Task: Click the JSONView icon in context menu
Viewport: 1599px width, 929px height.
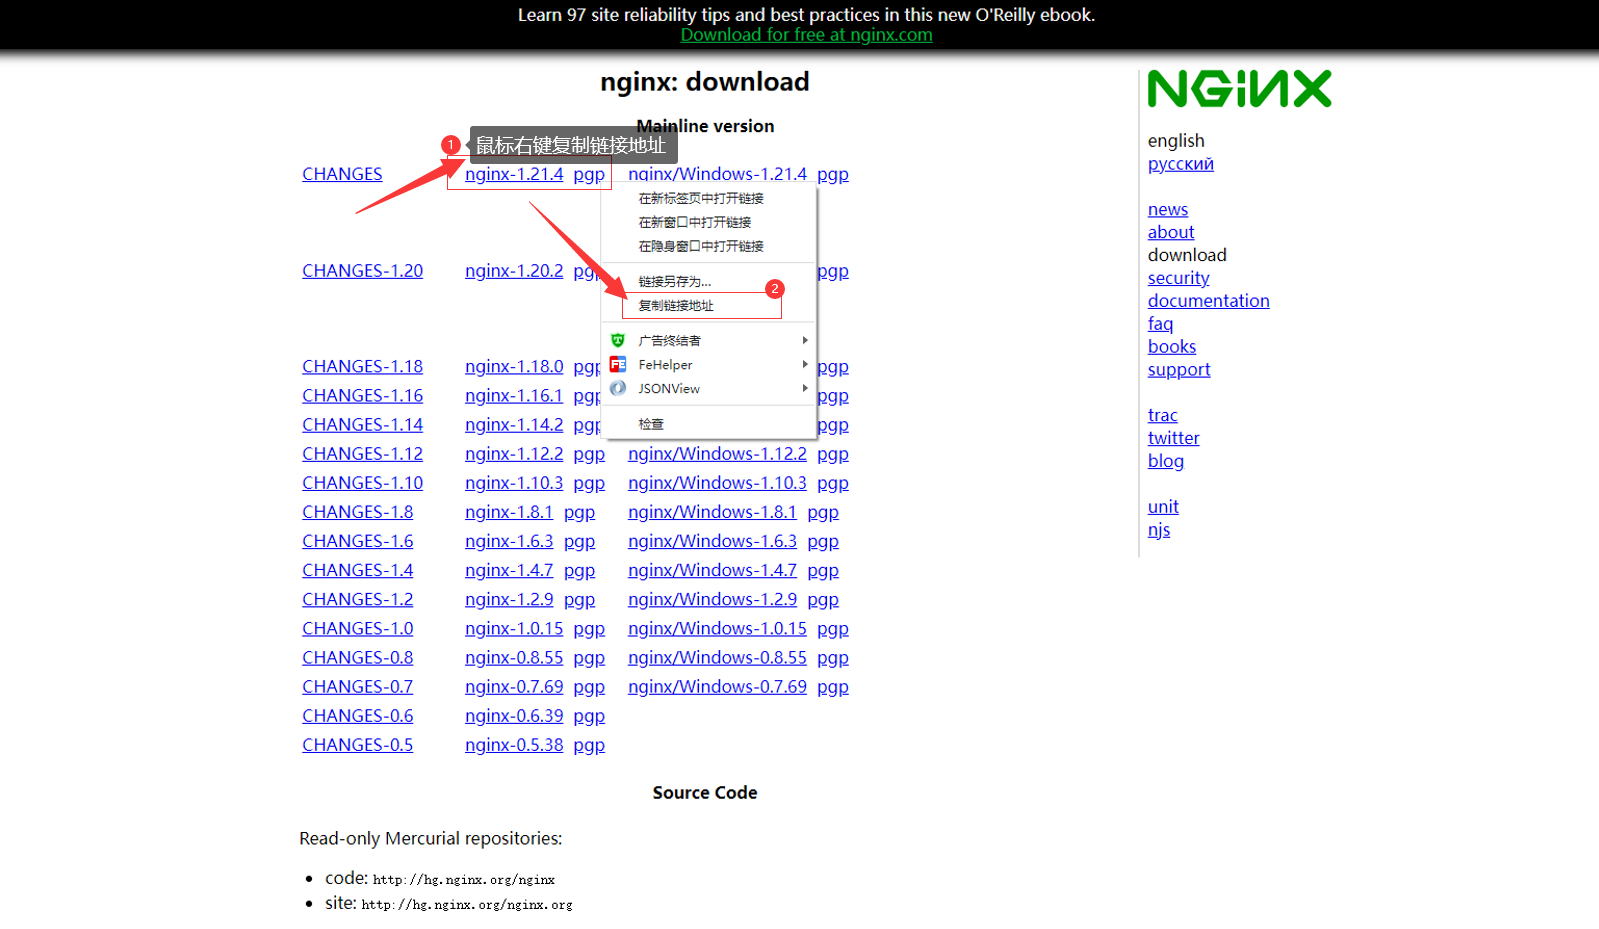Action: (x=618, y=389)
